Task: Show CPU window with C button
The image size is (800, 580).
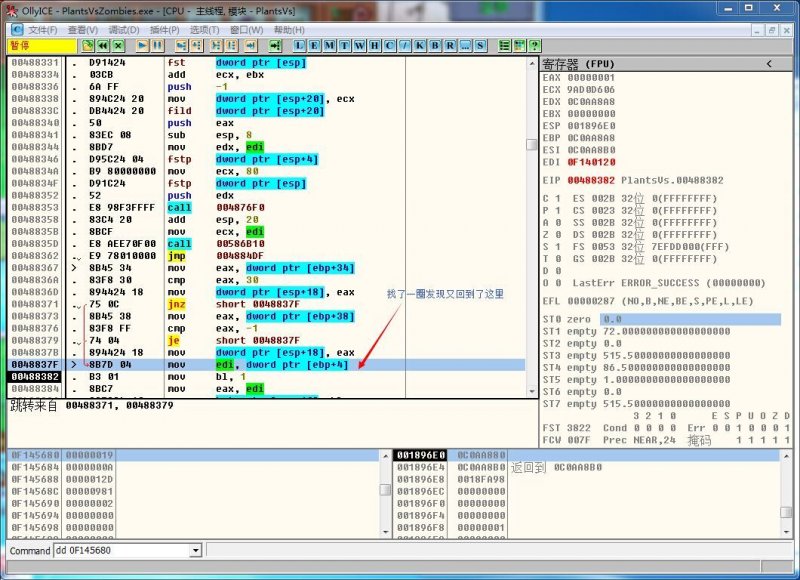Action: [x=390, y=45]
